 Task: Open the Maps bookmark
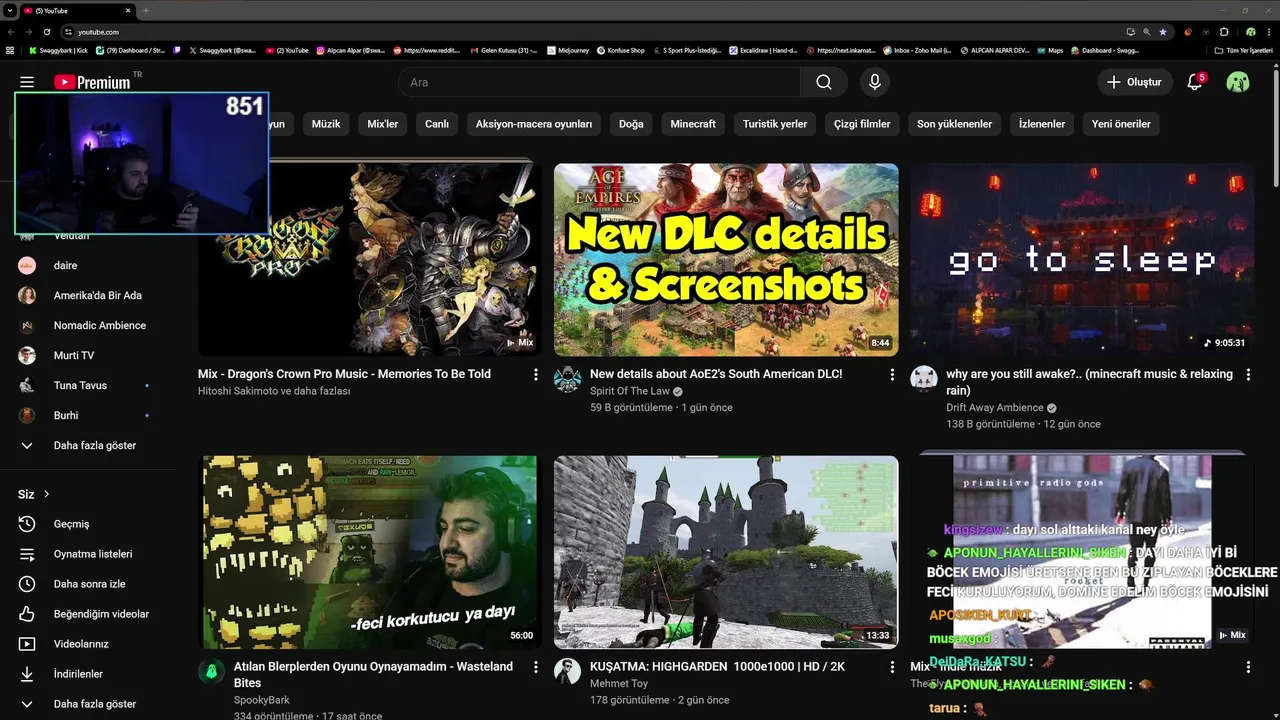pyautogui.click(x=1050, y=50)
